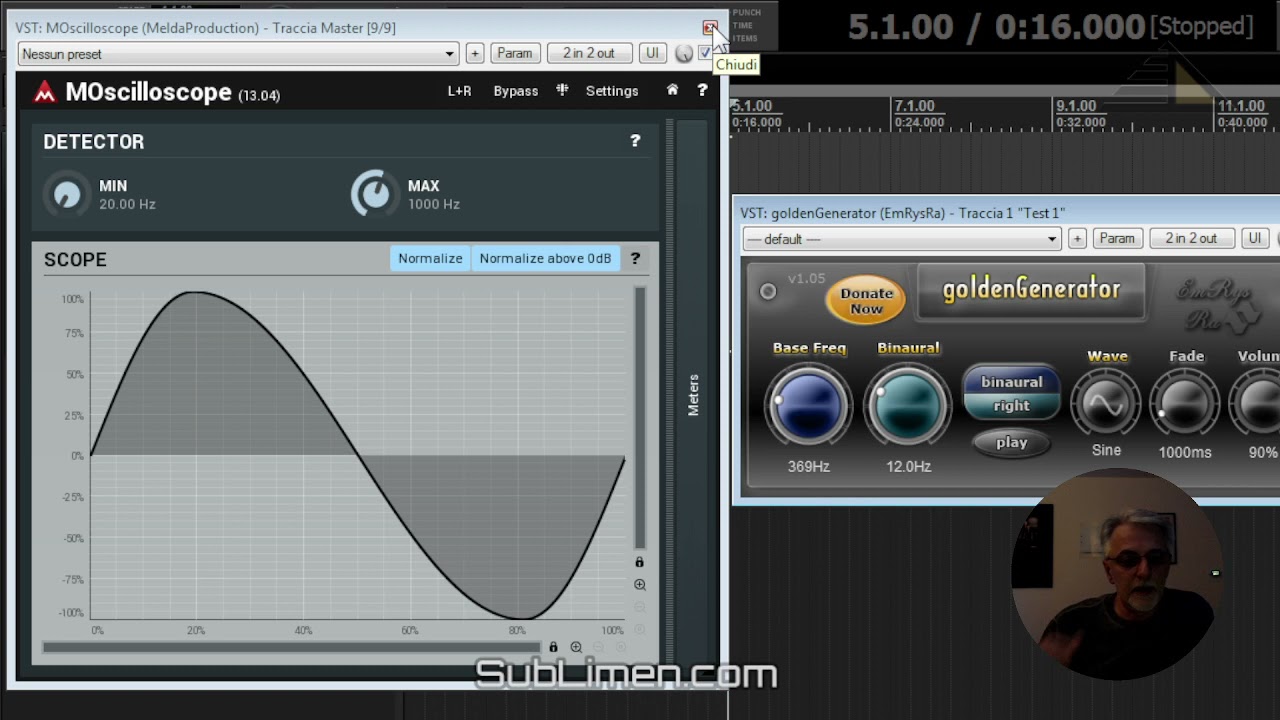The width and height of the screenshot is (1280, 720).
Task: Zoom in vertically on the scope
Action: point(640,585)
